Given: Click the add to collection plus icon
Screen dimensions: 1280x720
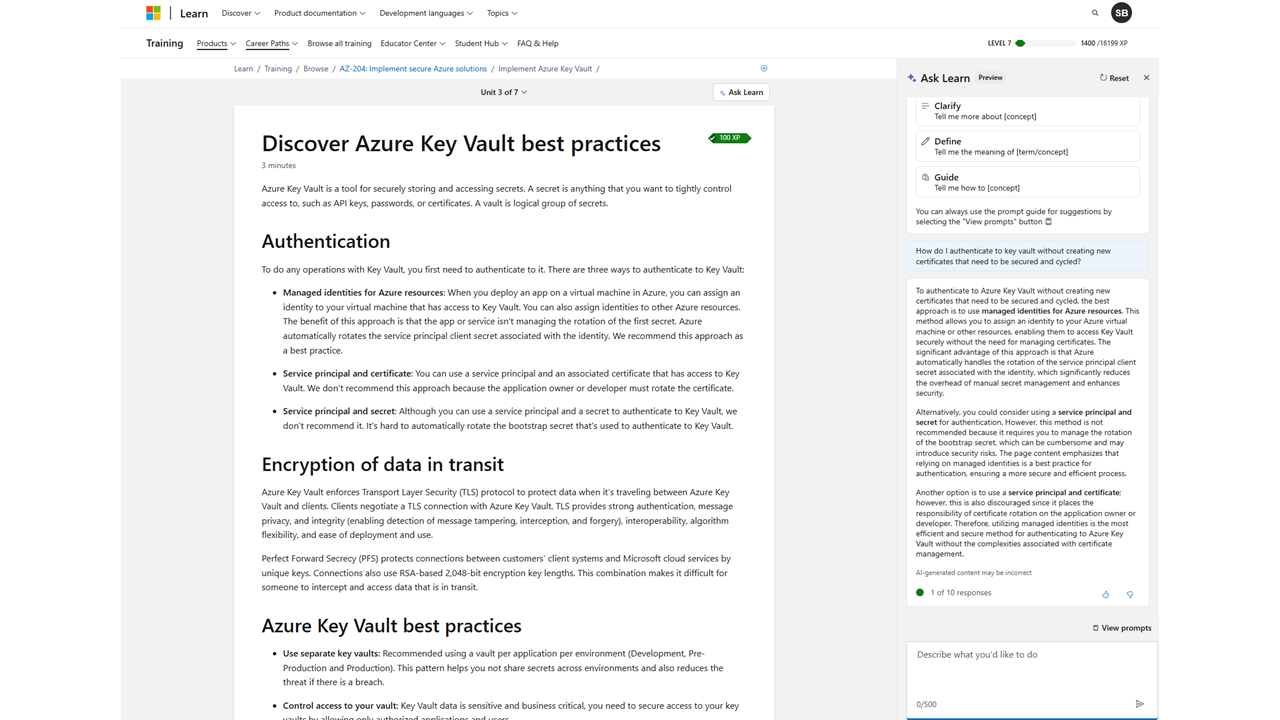Looking at the screenshot, I should 764,68.
